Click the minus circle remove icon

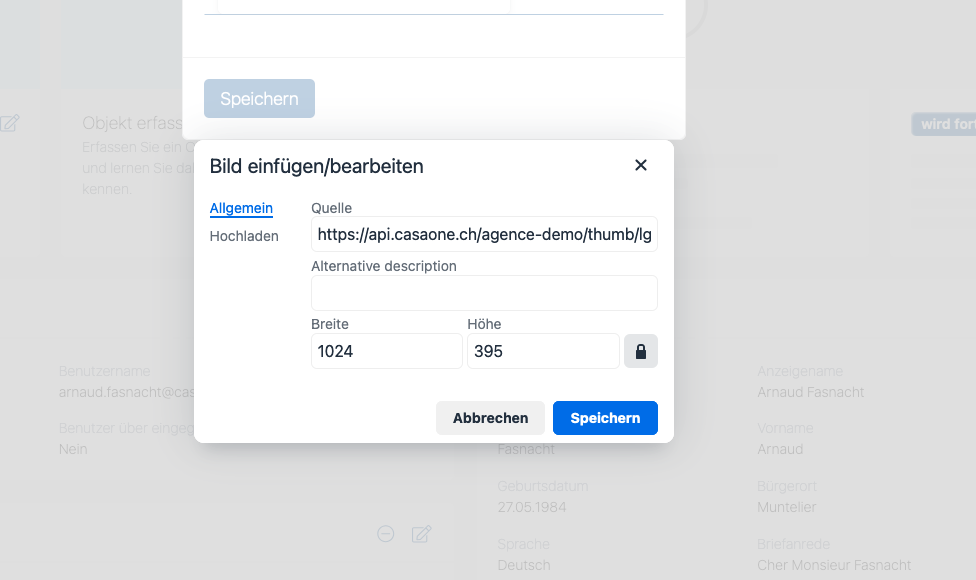[x=385, y=534]
